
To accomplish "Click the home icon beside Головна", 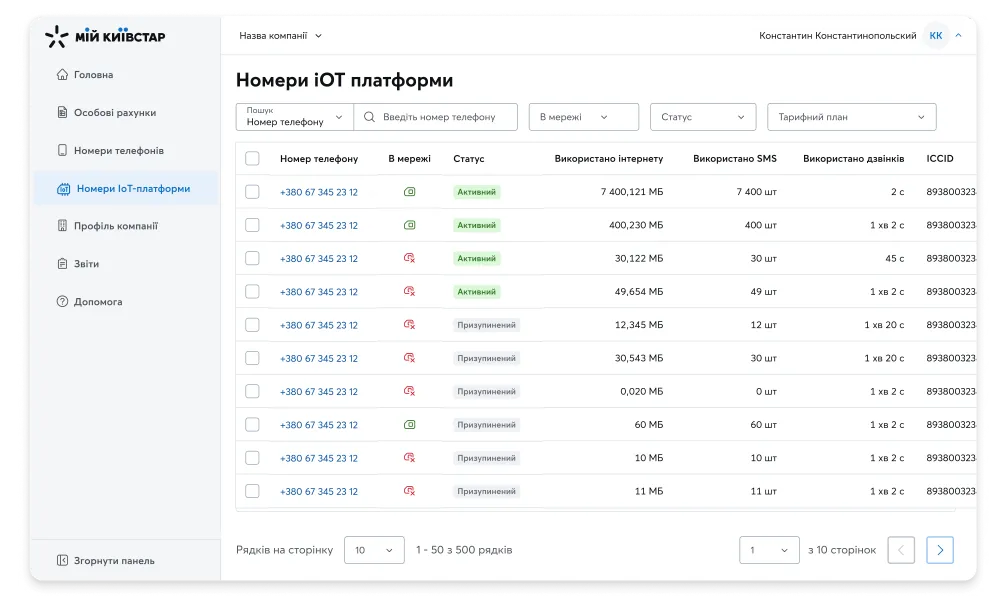I will point(62,74).
